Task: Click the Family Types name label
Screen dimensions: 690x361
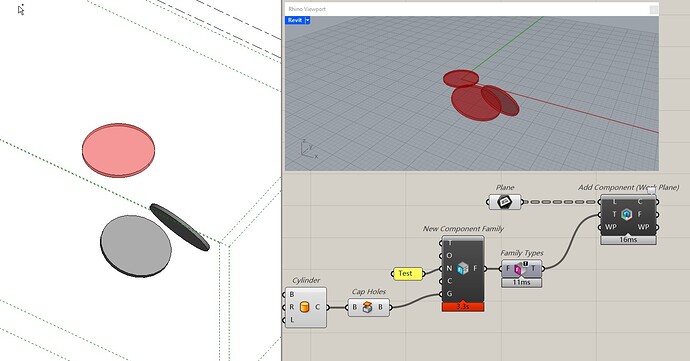Action: (522, 253)
